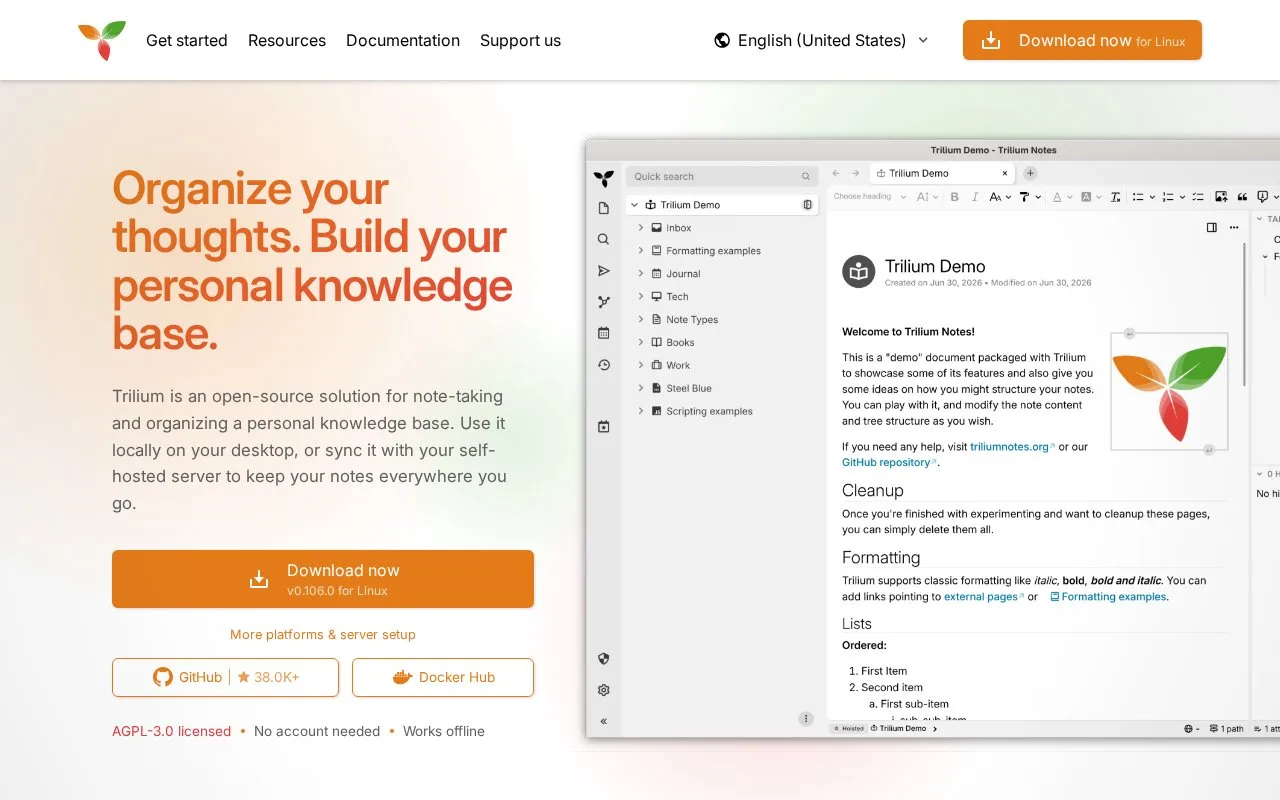Open recent changes history icon

click(604, 365)
